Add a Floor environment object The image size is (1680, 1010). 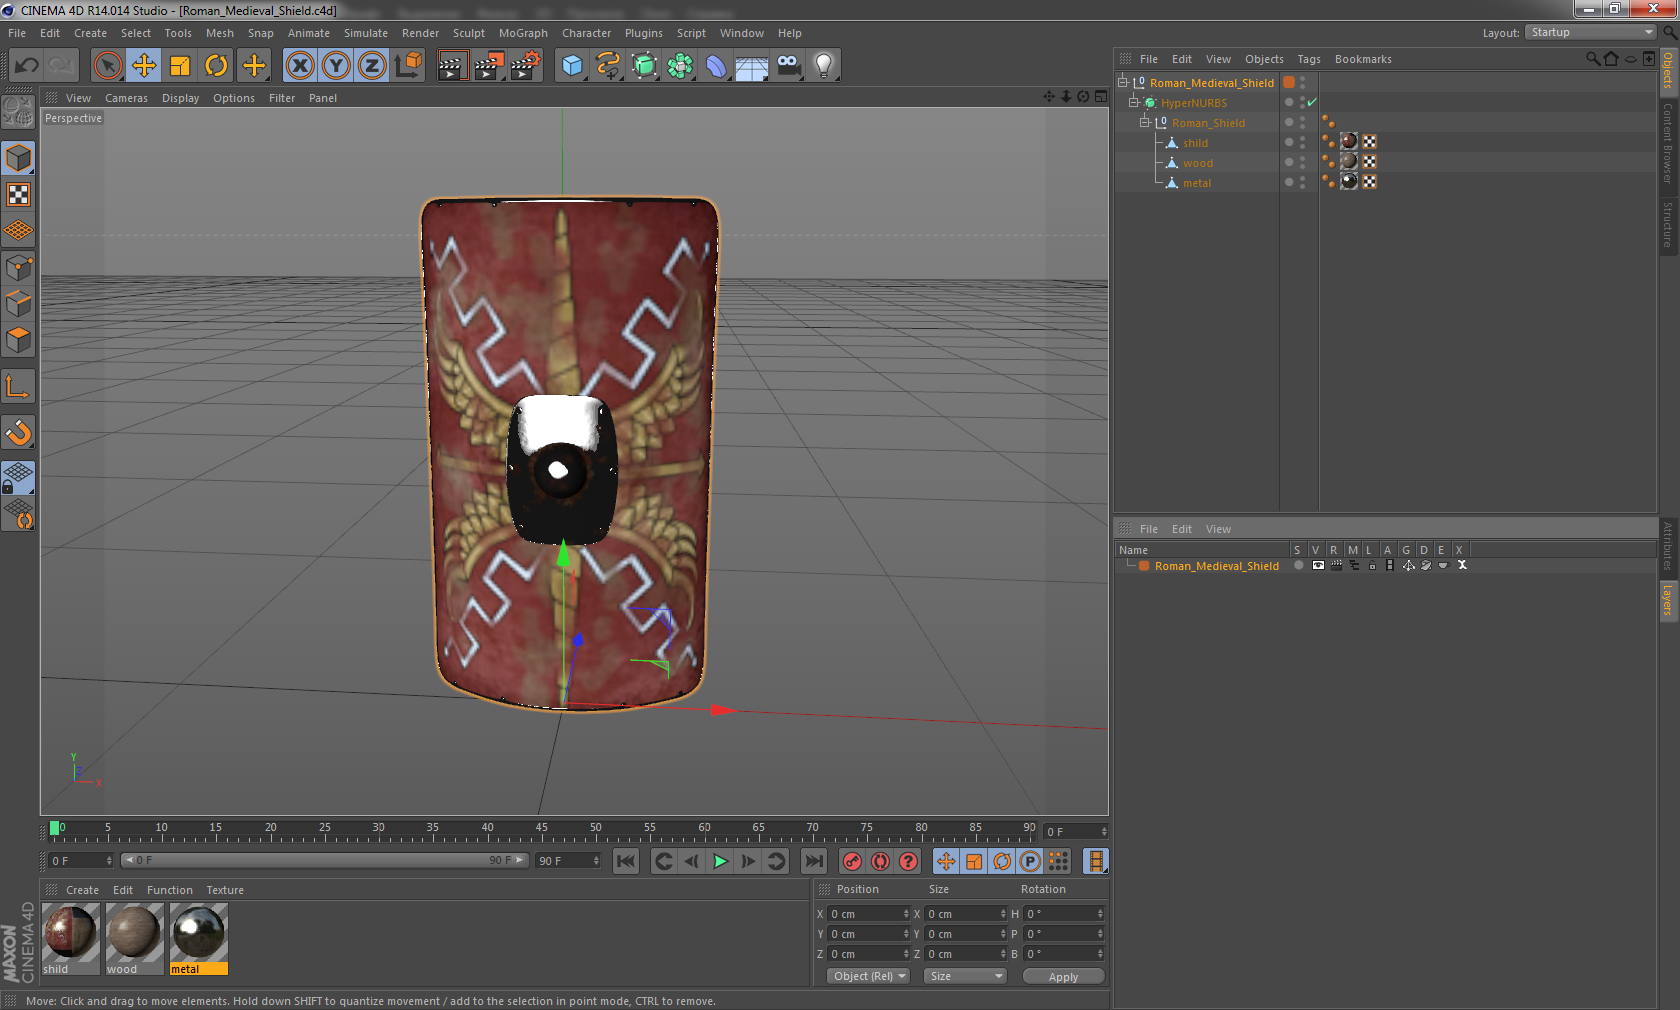point(752,66)
